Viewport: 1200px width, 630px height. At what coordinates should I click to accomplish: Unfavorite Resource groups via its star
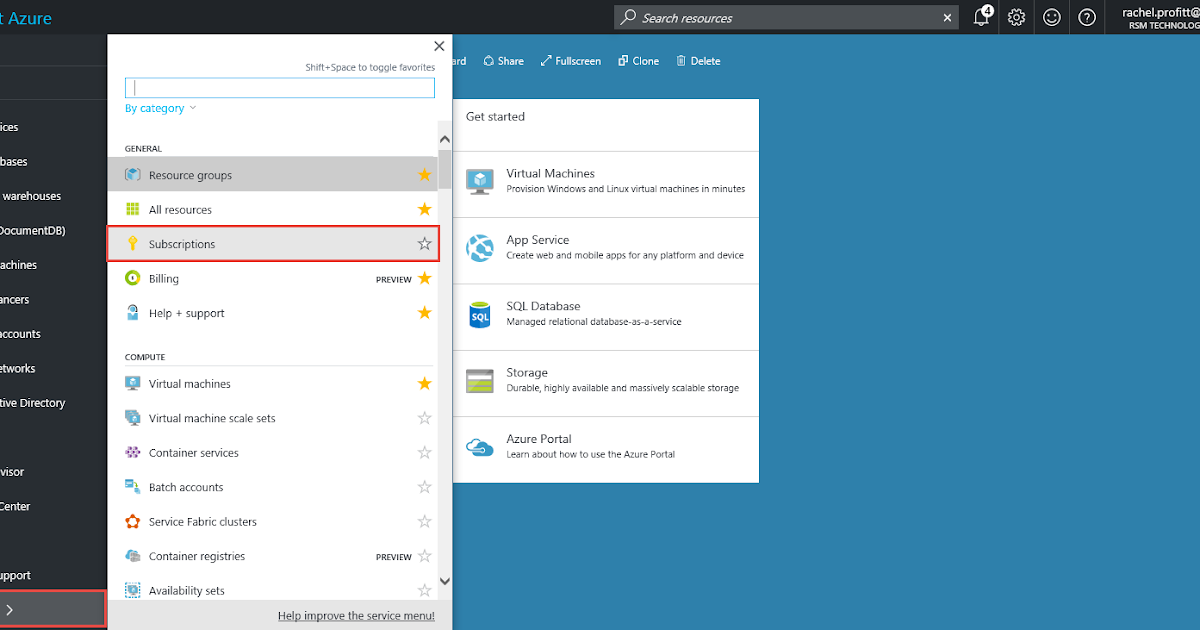424,174
